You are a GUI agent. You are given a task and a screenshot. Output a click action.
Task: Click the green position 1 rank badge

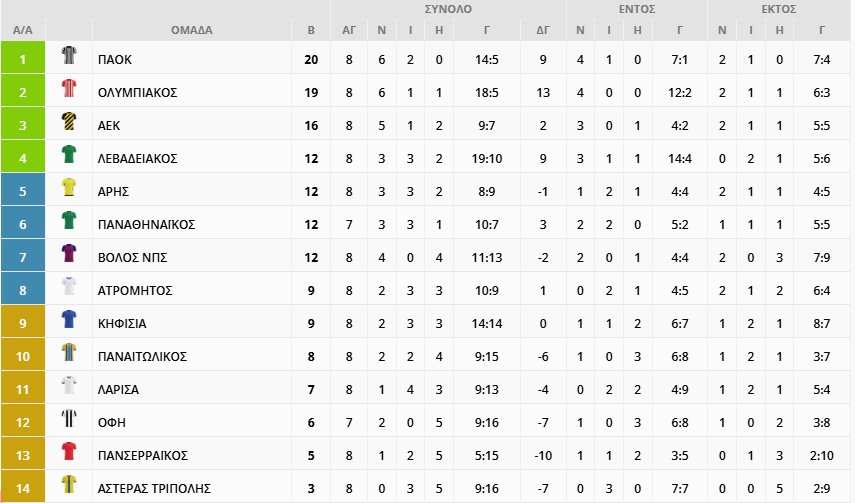[23, 57]
